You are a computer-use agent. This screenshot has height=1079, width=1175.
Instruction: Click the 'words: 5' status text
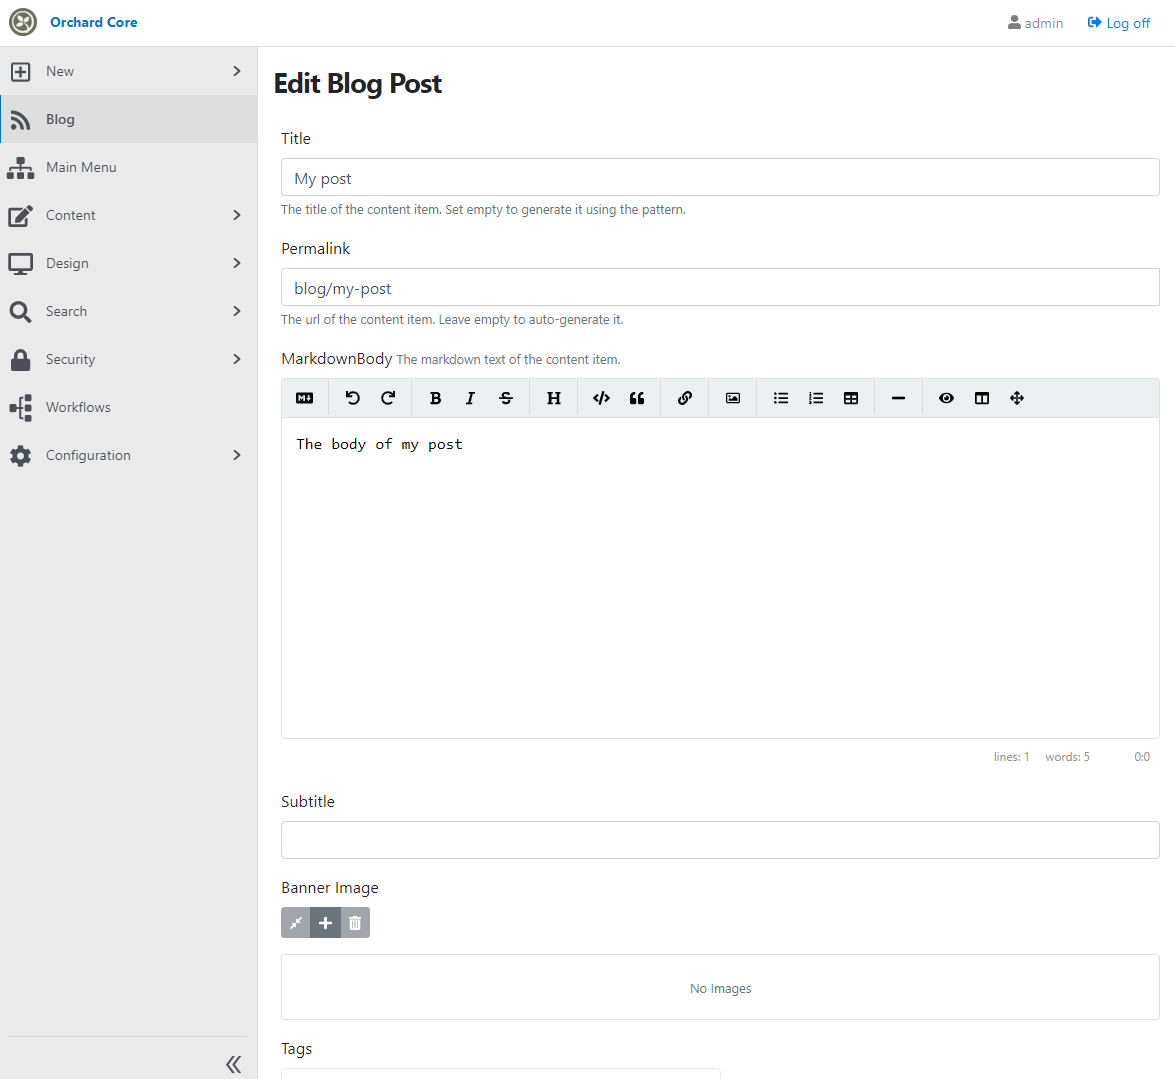click(1067, 757)
